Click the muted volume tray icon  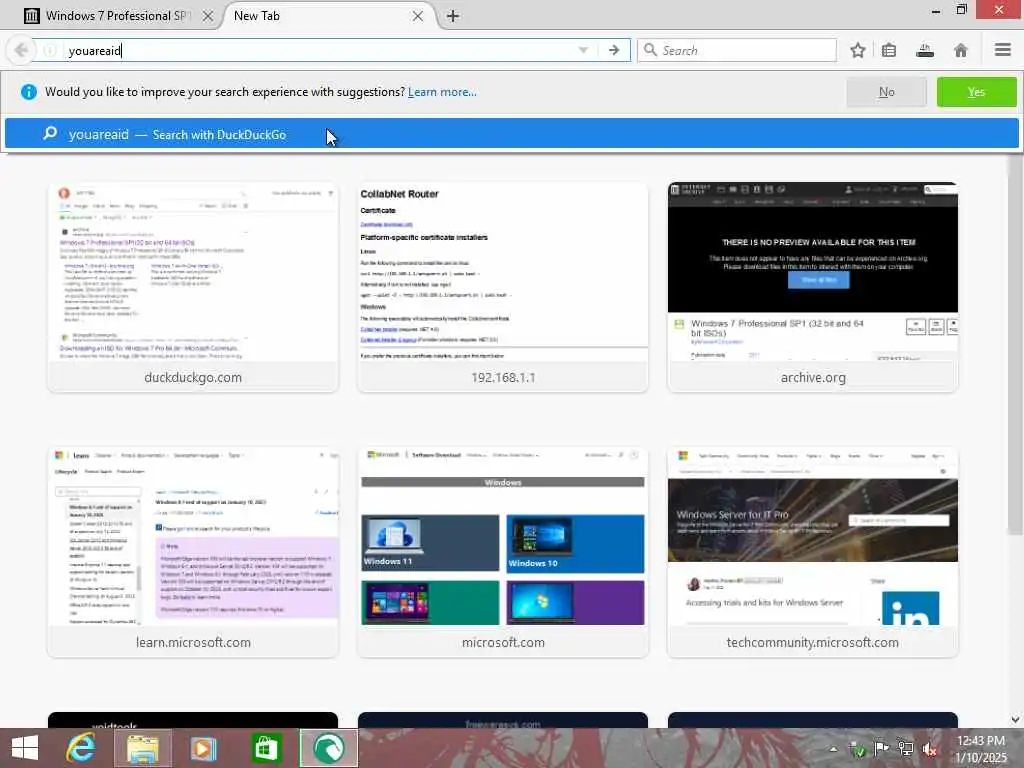click(x=929, y=749)
